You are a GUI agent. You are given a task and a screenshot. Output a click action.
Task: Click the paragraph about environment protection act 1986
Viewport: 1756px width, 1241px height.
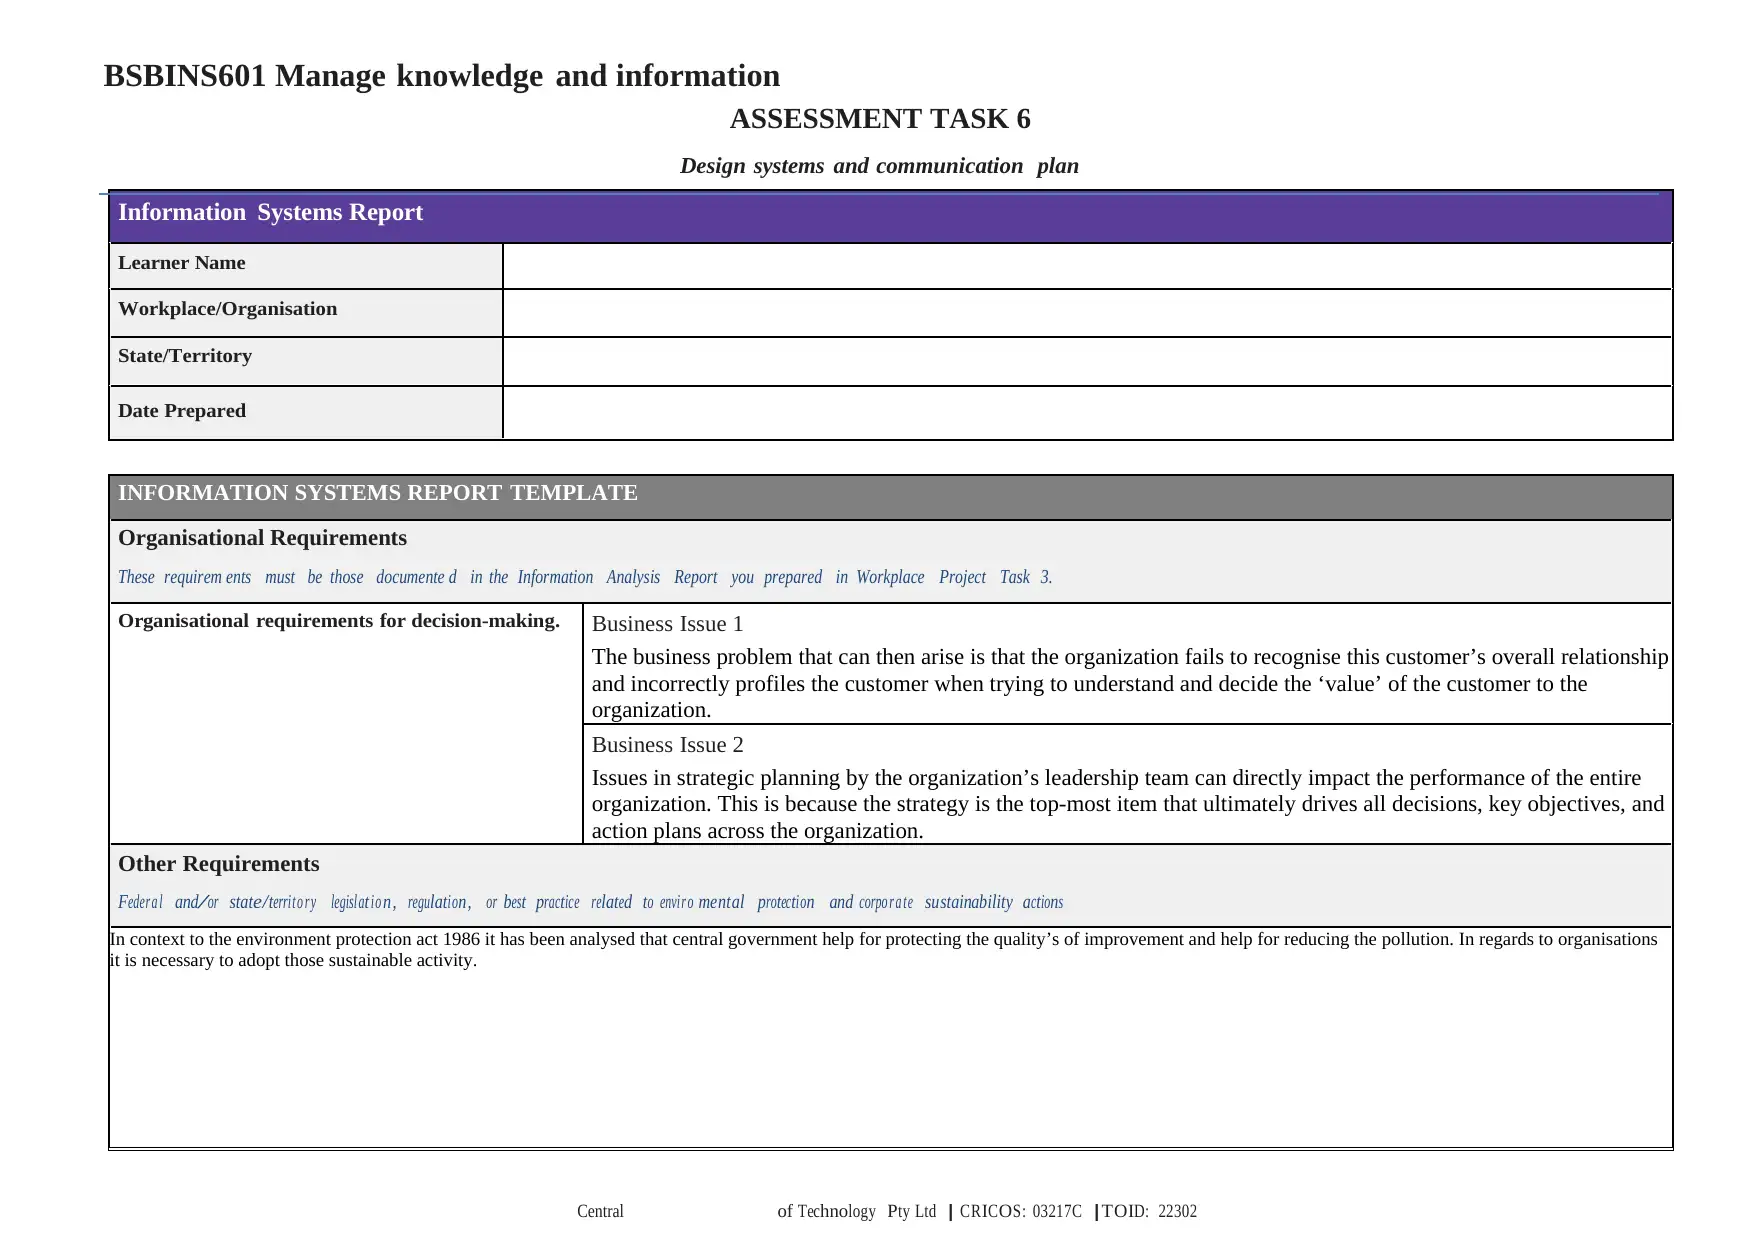(884, 950)
